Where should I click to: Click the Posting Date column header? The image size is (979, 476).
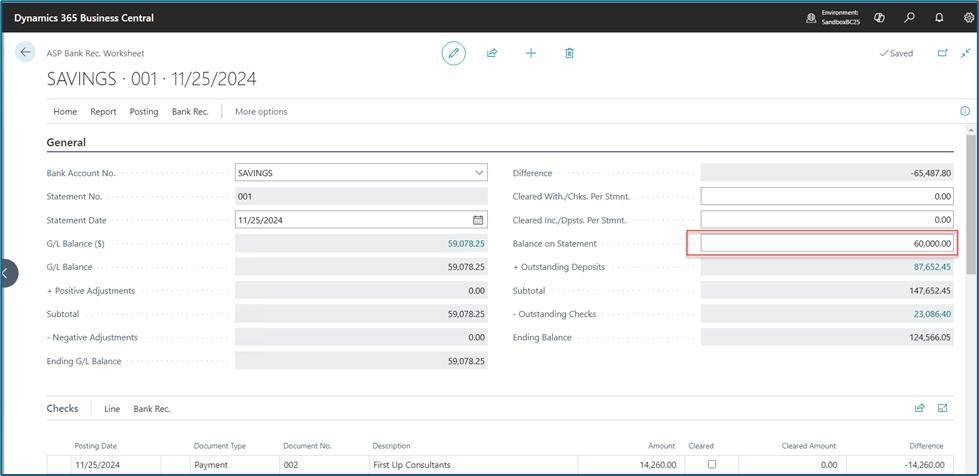click(96, 446)
